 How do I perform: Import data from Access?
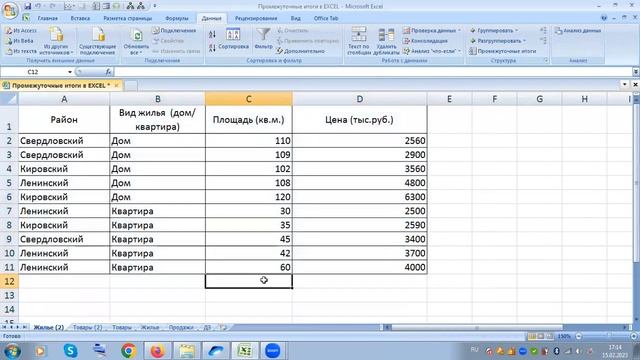tap(21, 31)
